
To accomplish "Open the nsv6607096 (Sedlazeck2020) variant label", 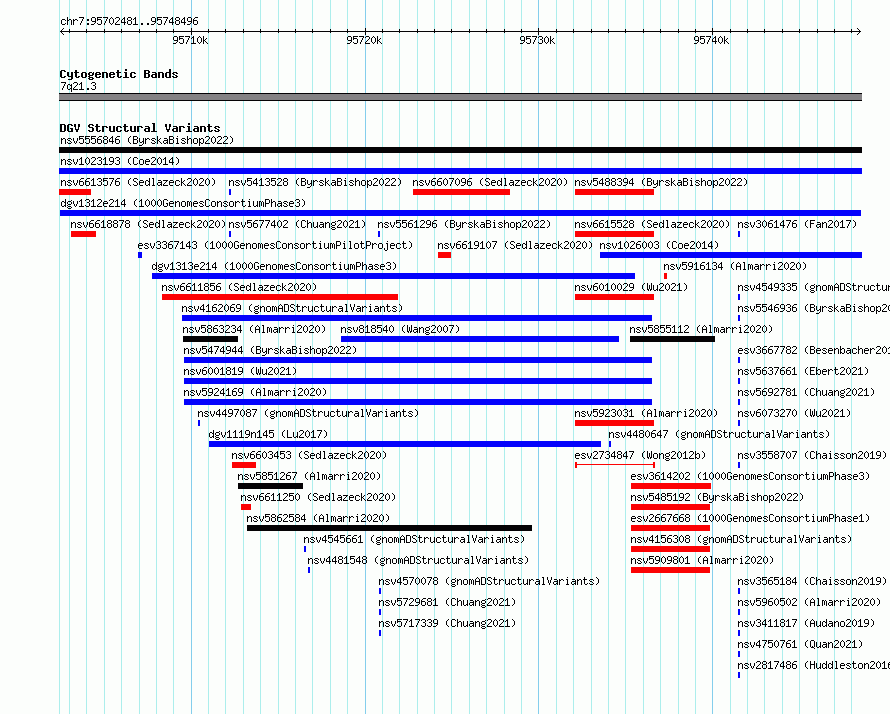I will pyautogui.click(x=490, y=182).
